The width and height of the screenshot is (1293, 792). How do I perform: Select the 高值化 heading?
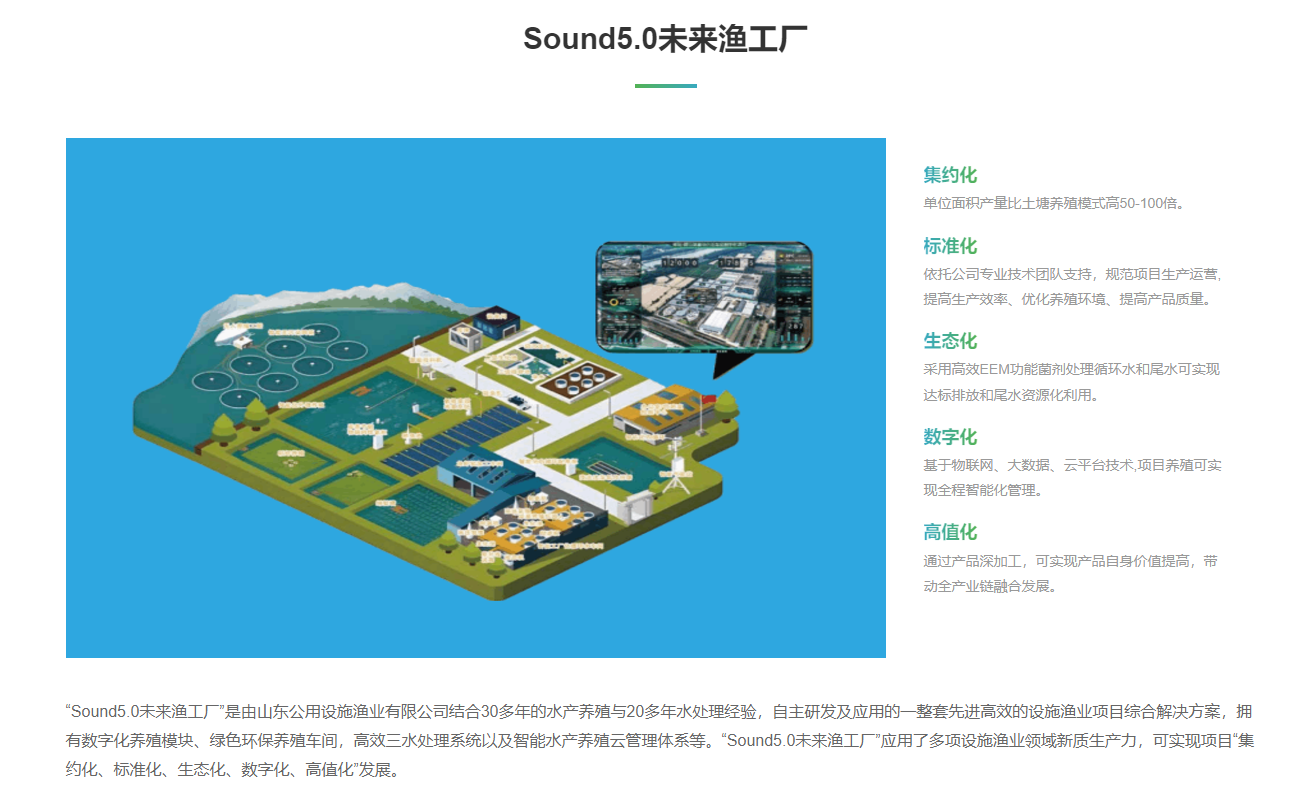[x=949, y=532]
